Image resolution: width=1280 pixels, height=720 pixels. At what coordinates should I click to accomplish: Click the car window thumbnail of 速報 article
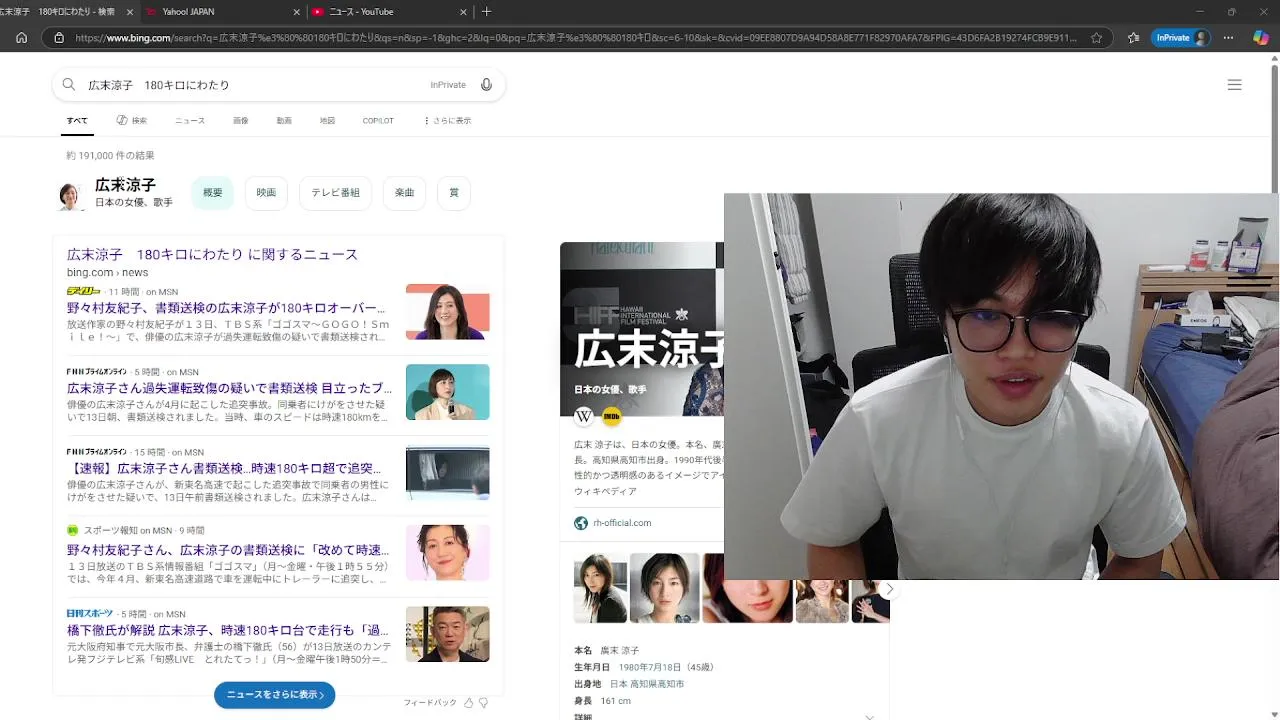point(447,472)
